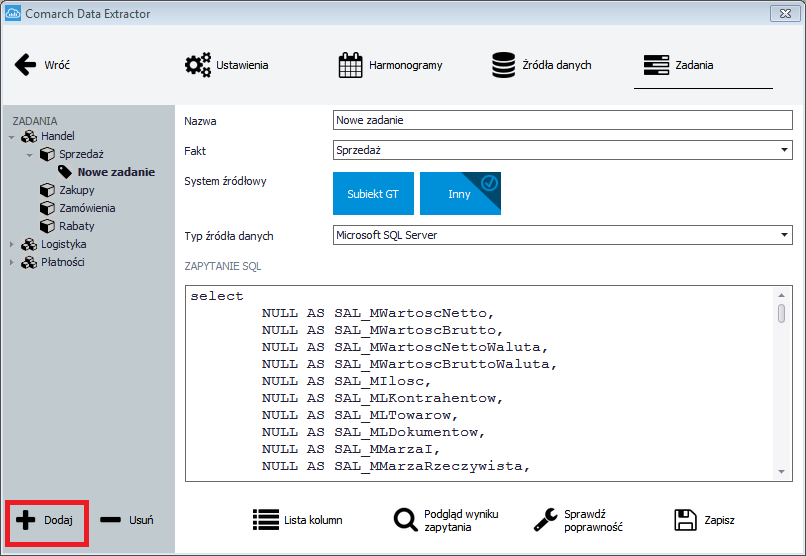Click the Sprawdź poprawność label
The height and width of the screenshot is (556, 806).
pos(593,521)
